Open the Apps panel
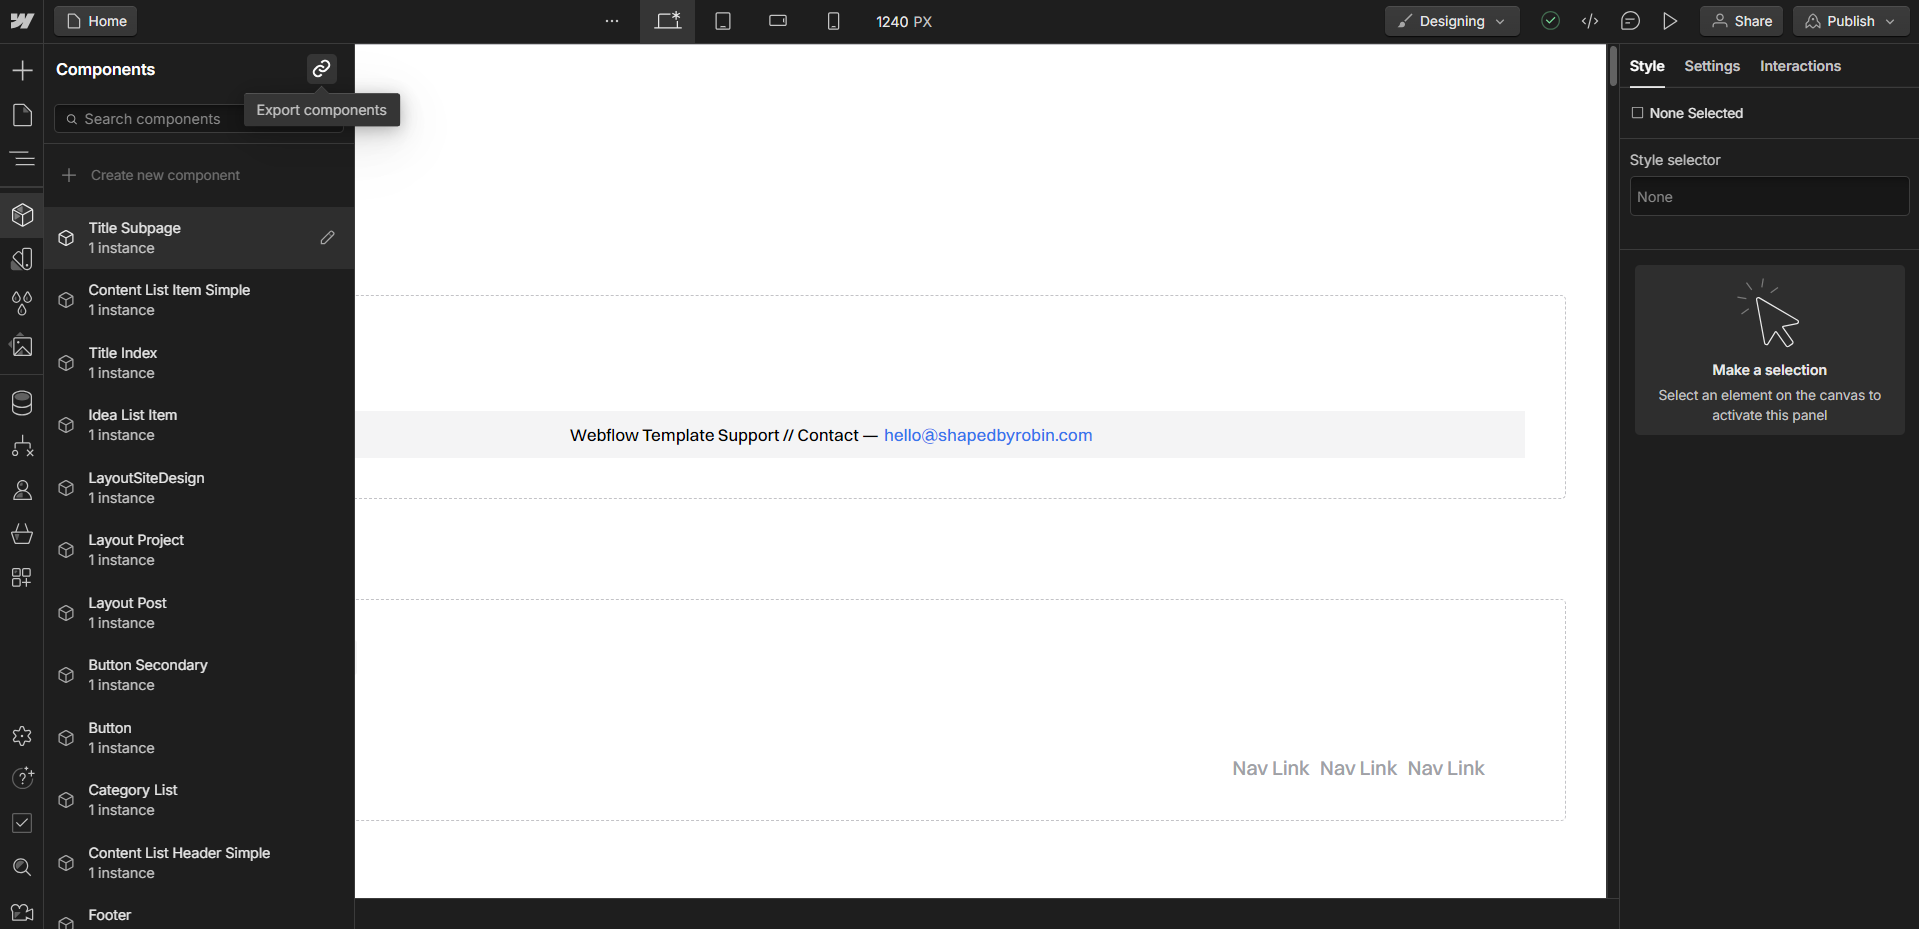1919x929 pixels. point(22,577)
